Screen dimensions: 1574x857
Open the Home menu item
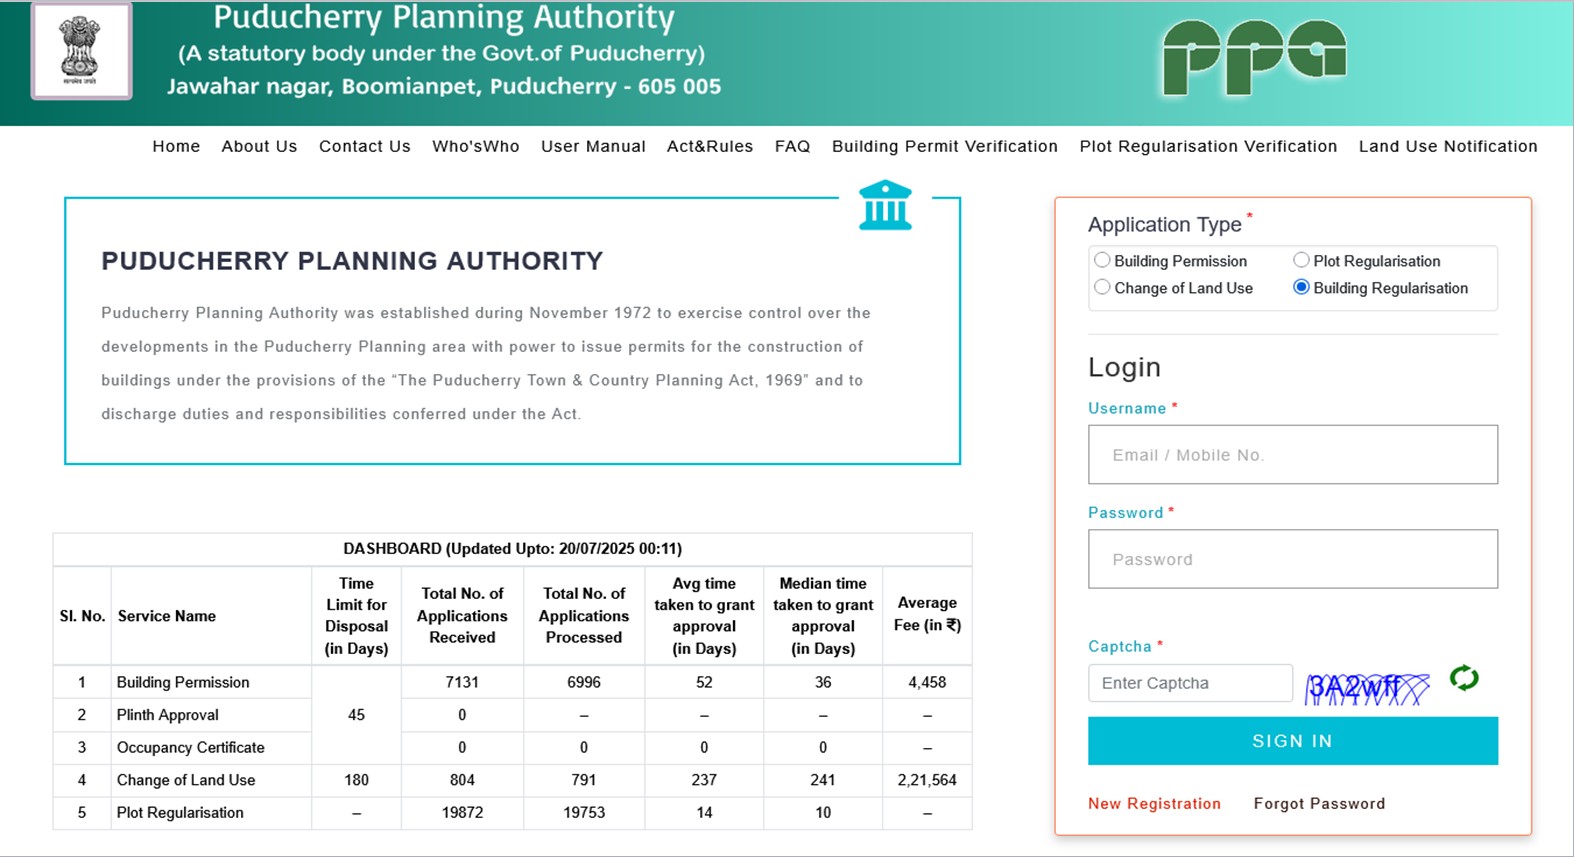coord(176,146)
